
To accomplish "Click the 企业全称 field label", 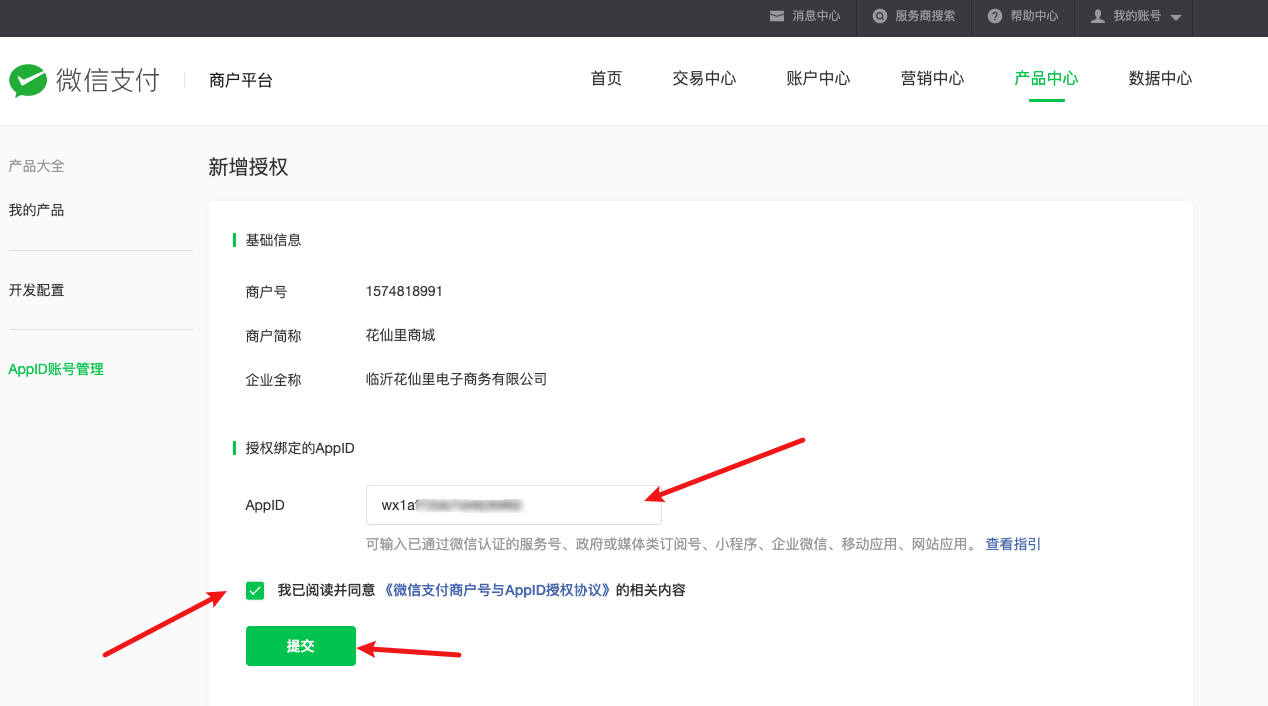I will (273, 380).
